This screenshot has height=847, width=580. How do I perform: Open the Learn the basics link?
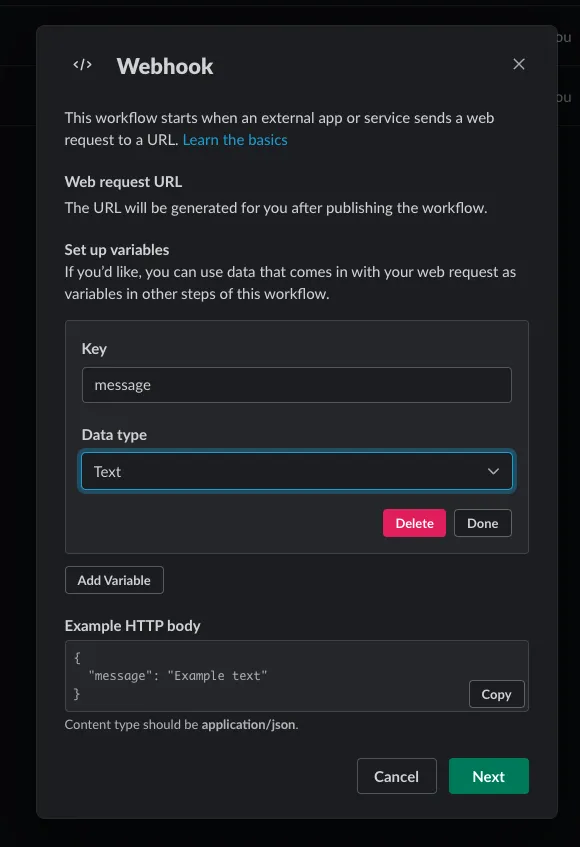coord(235,140)
